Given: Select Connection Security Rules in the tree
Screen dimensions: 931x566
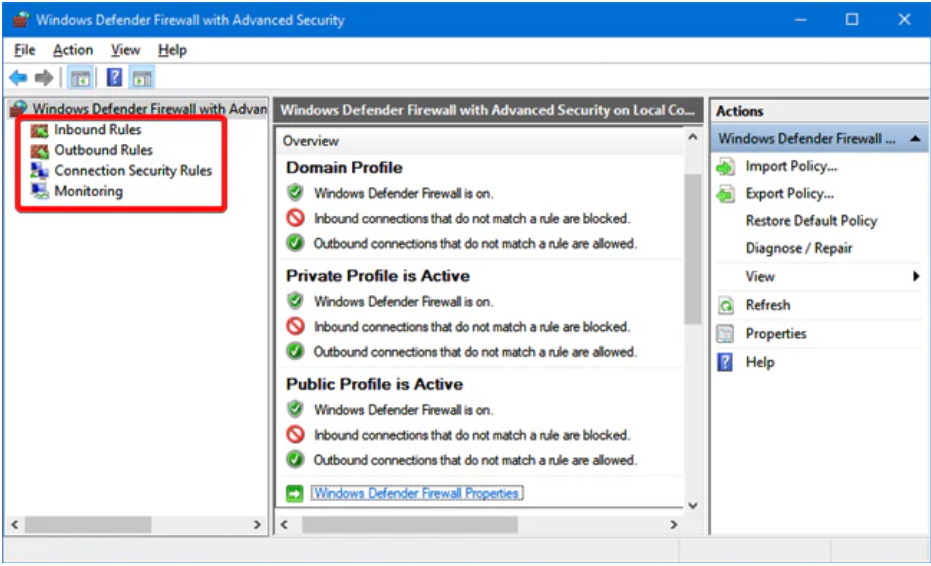Looking at the screenshot, I should click(x=133, y=170).
